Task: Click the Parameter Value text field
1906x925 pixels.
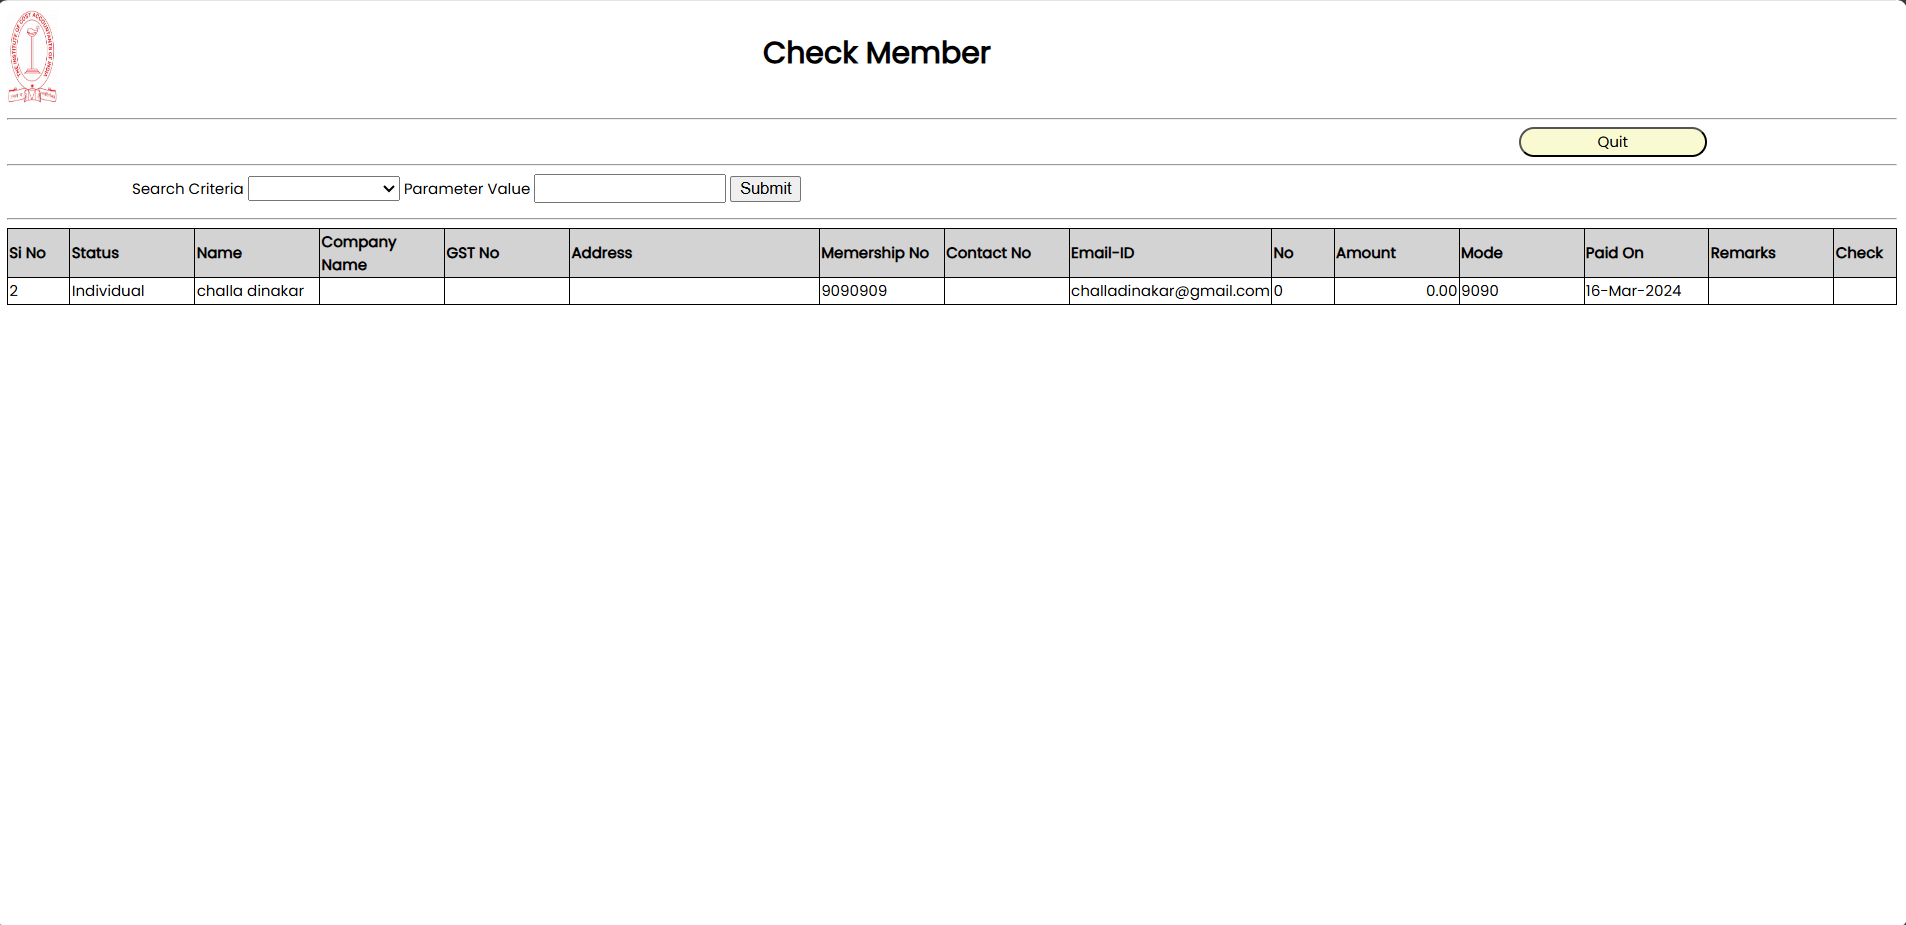Action: [629, 189]
